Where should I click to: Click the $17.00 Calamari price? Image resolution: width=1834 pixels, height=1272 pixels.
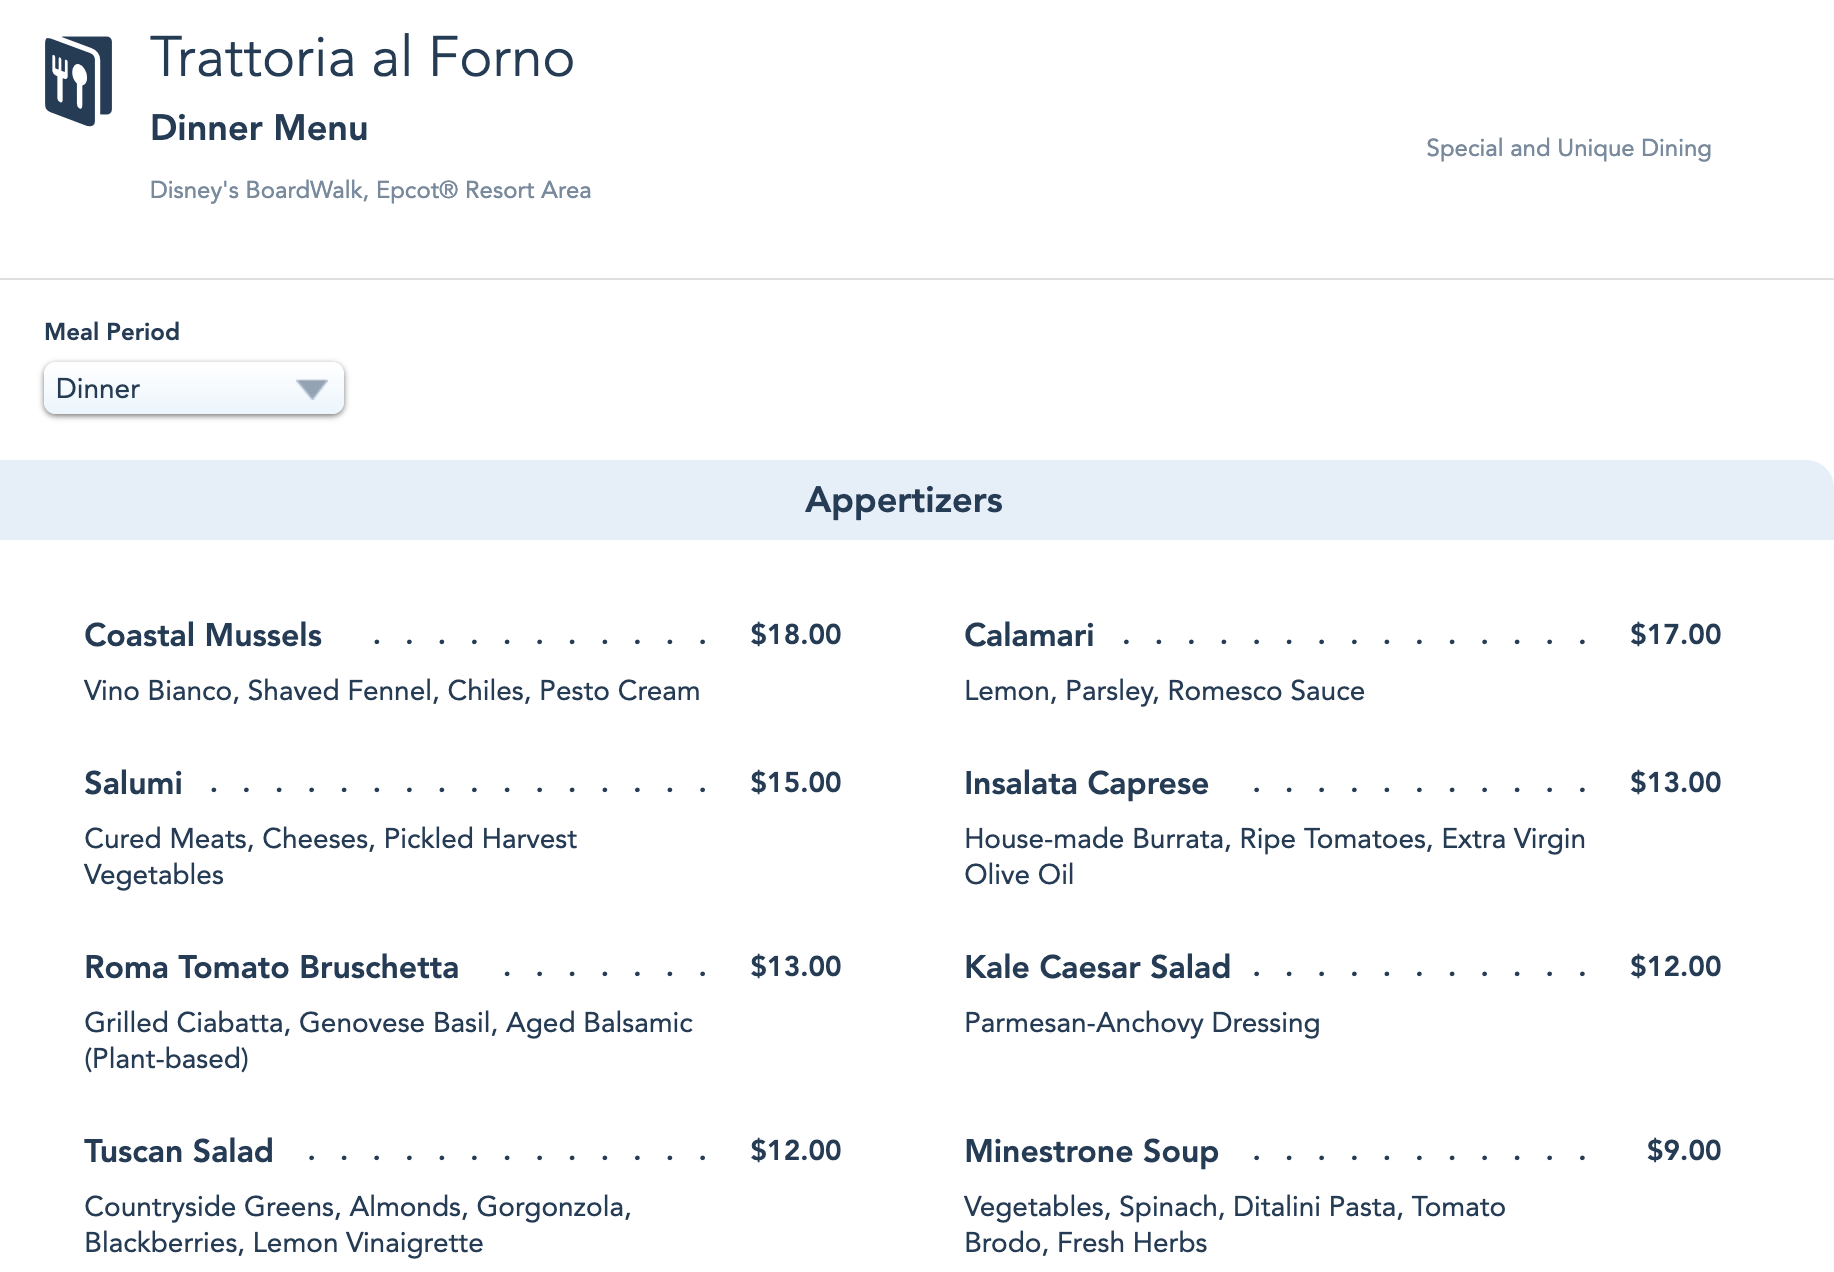tap(1675, 634)
